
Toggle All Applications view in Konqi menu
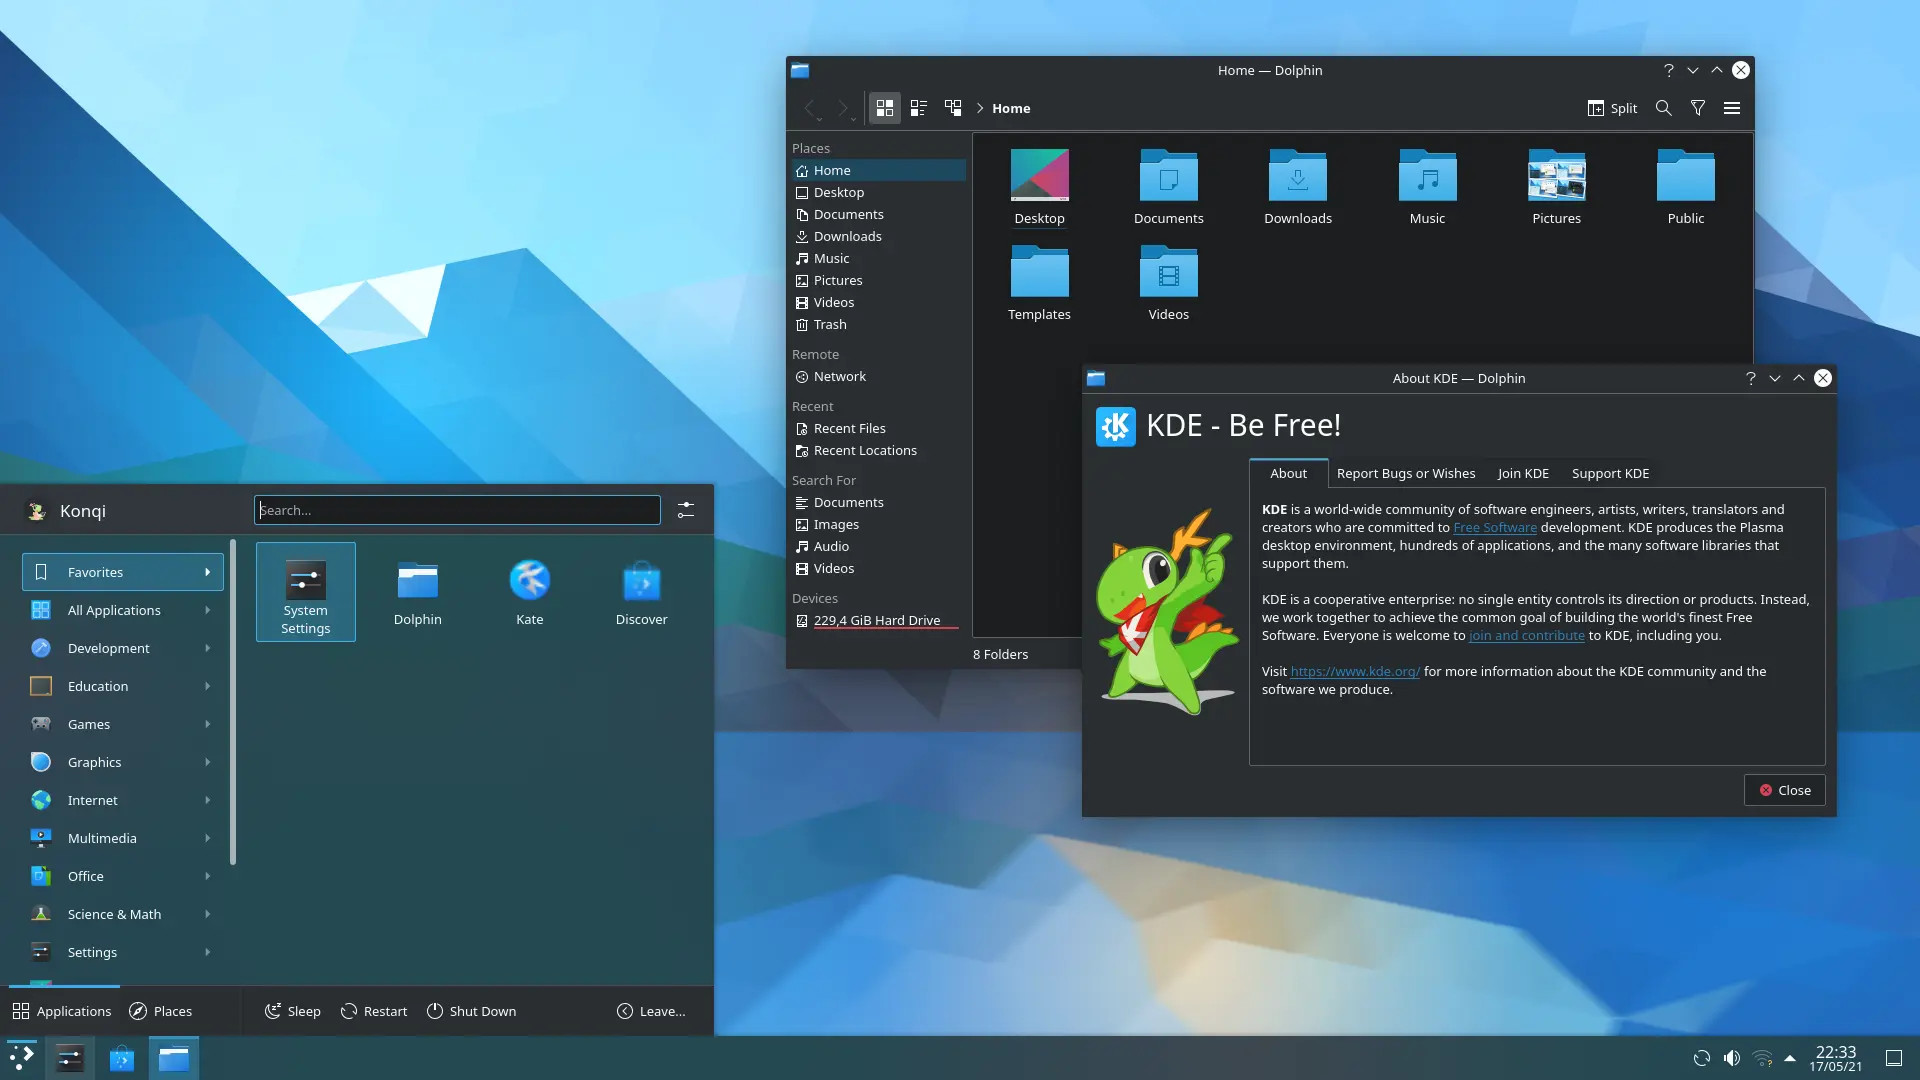113,609
